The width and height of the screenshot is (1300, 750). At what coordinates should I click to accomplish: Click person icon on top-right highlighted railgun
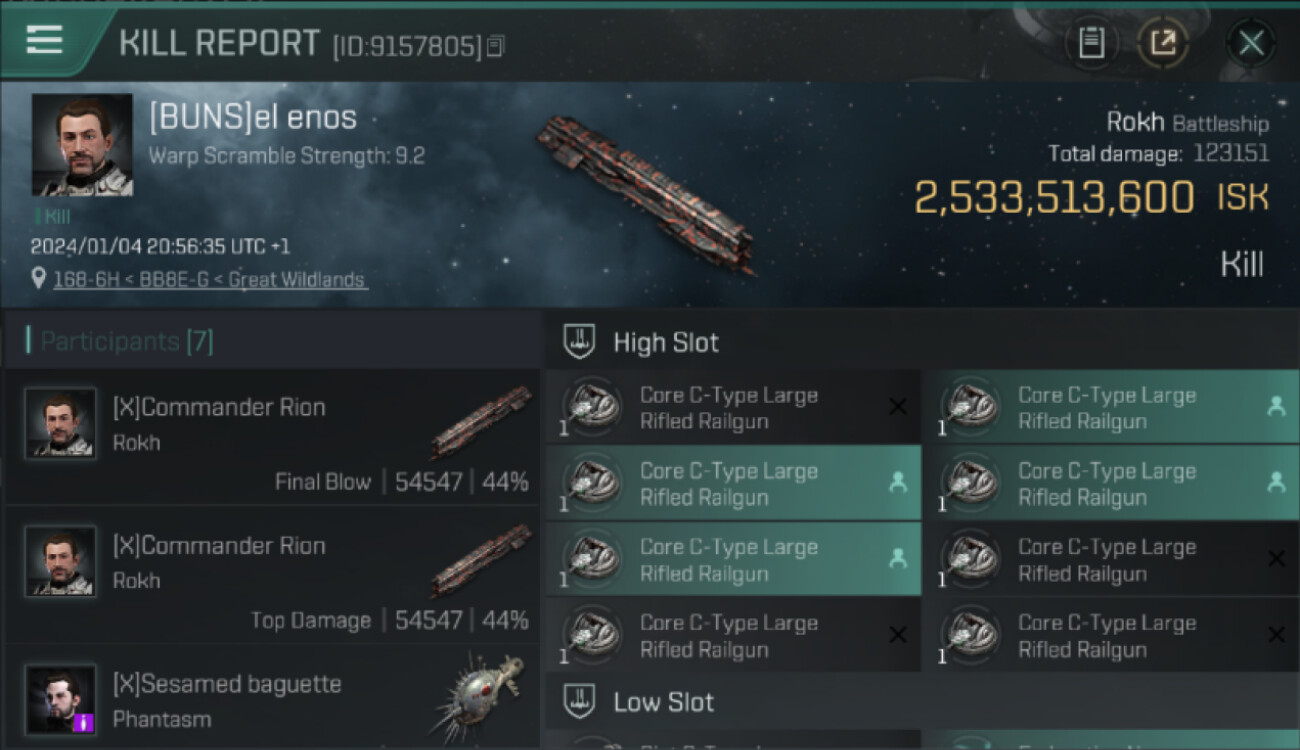(1275, 406)
